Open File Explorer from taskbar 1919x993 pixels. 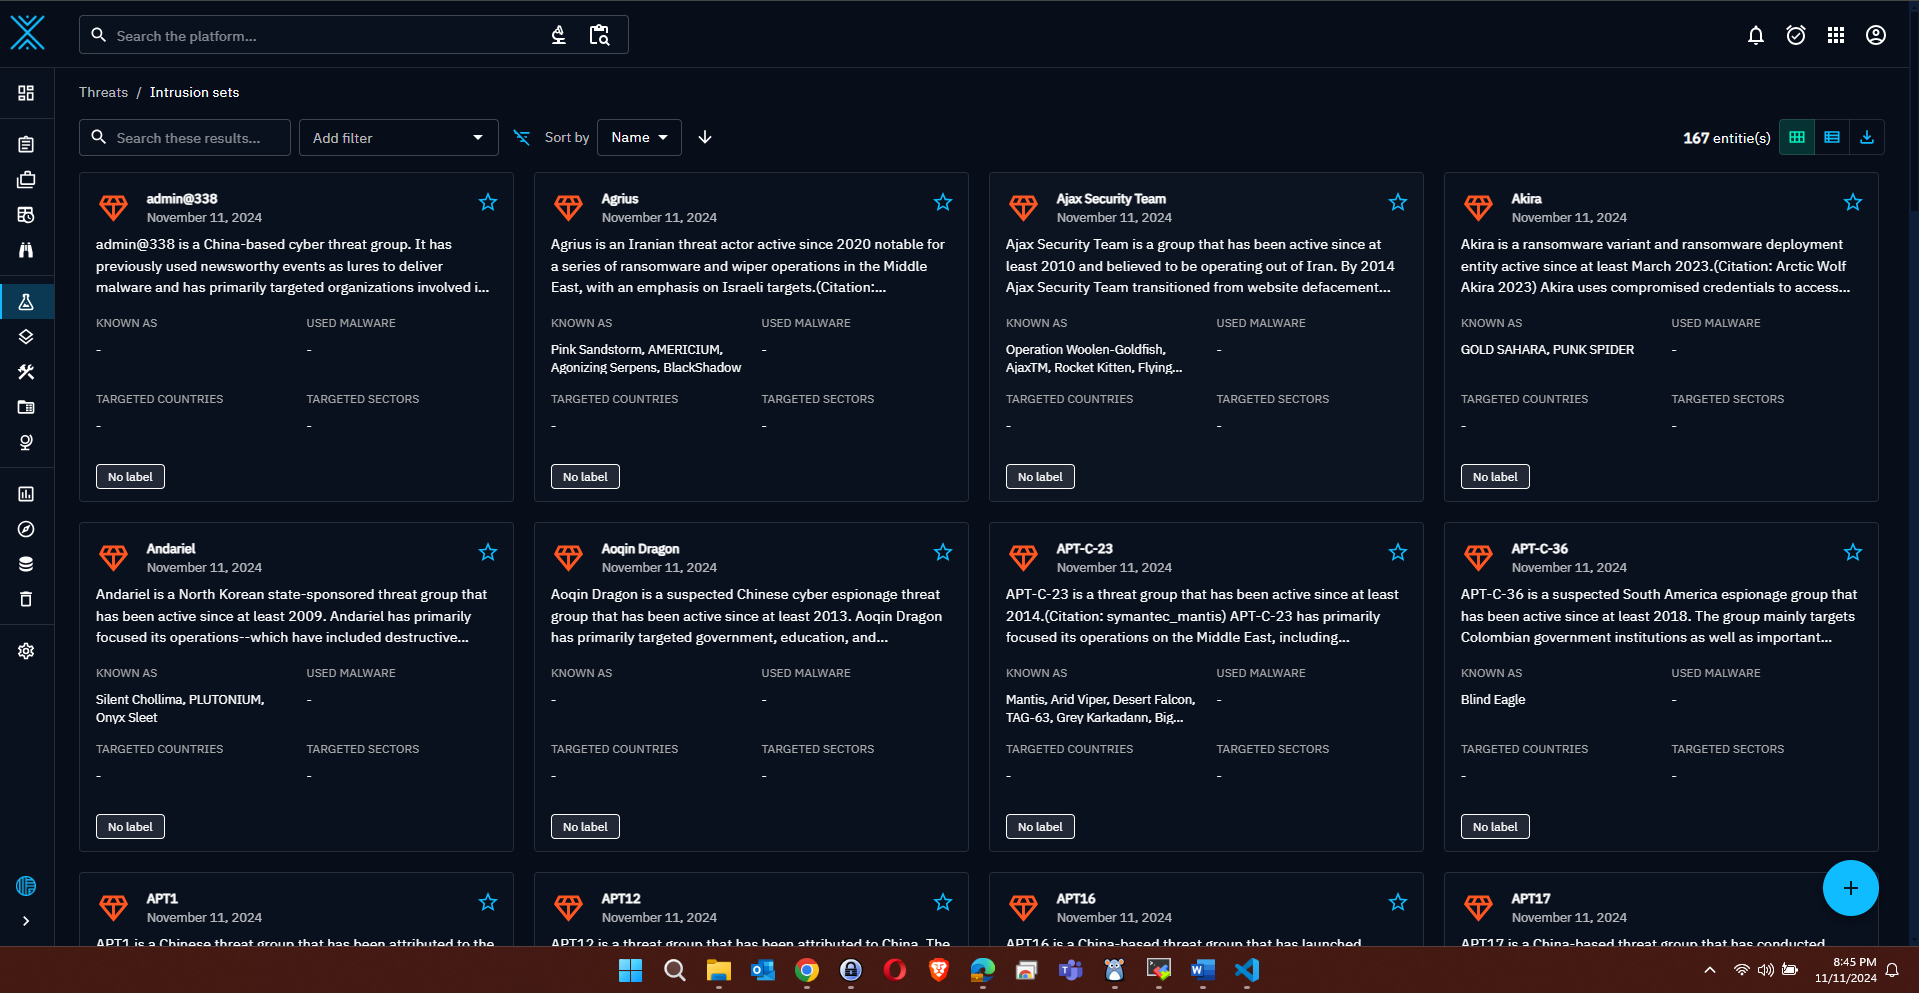[x=718, y=970]
